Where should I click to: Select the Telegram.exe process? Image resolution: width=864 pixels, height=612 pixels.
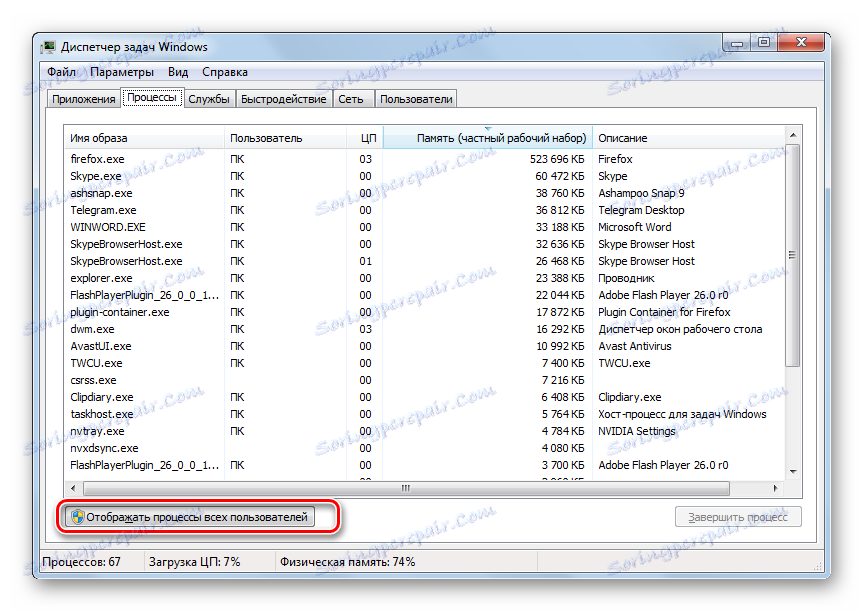point(424,210)
